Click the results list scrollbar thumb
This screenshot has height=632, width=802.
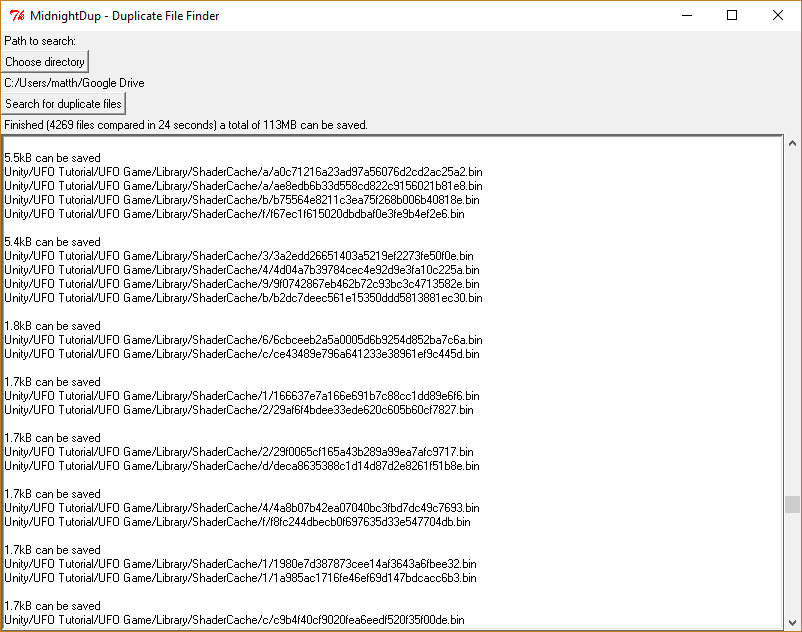click(792, 504)
